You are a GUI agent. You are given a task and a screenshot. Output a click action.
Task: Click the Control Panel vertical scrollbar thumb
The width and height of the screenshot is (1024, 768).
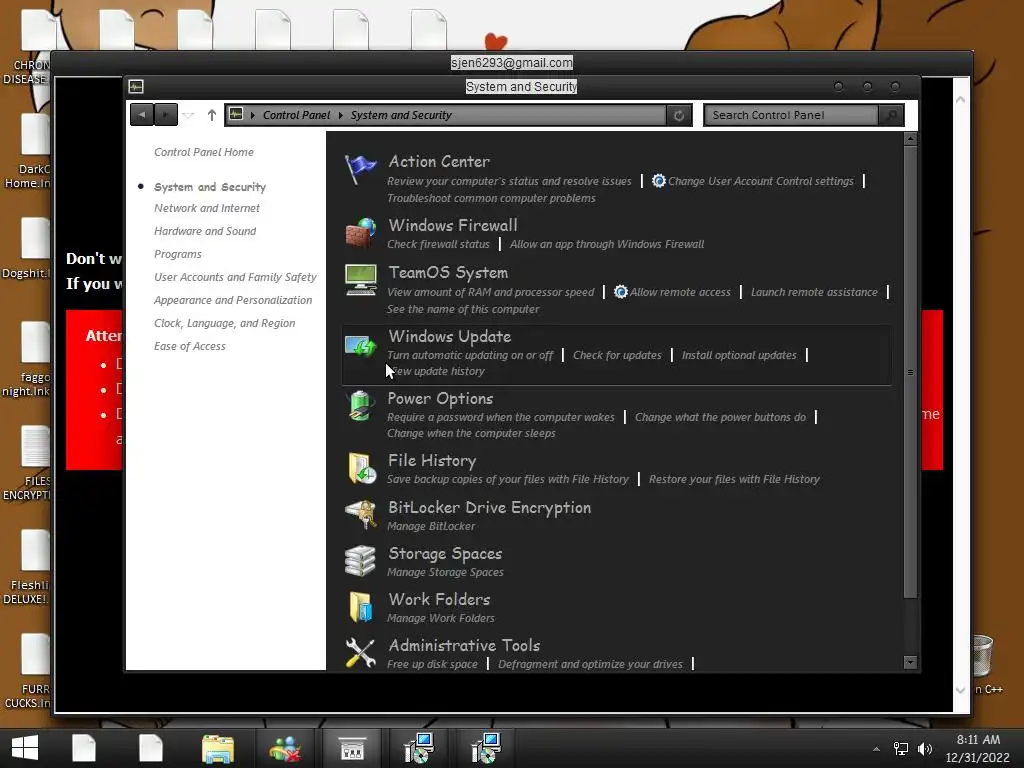(910, 372)
